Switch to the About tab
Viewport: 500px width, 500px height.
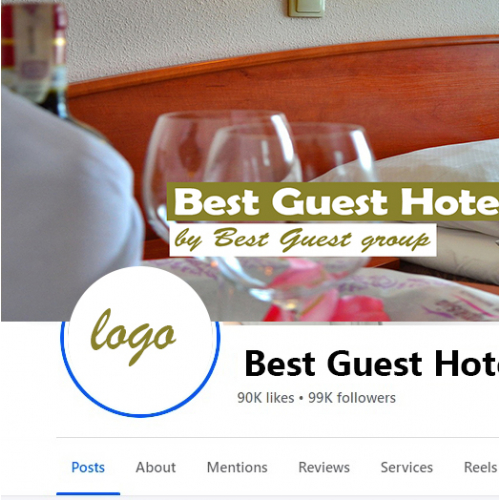coord(156,467)
